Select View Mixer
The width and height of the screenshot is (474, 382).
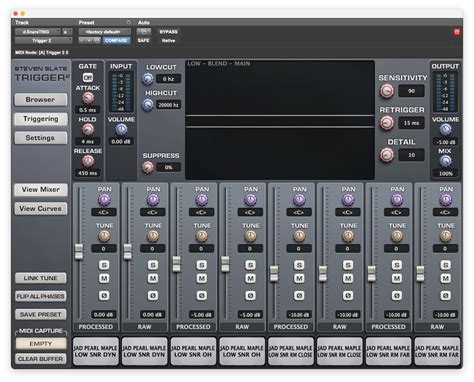[41, 190]
